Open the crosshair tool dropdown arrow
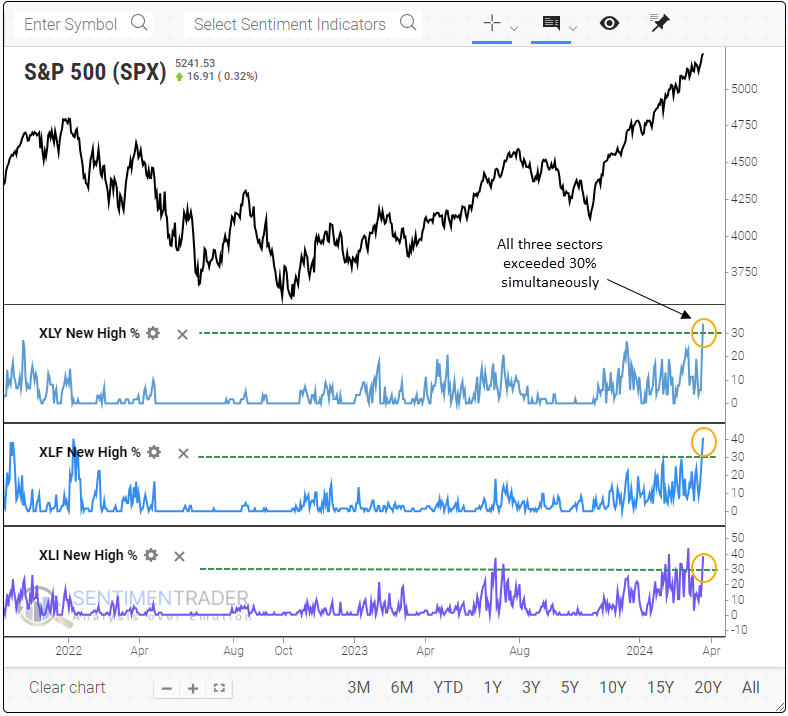 514,28
